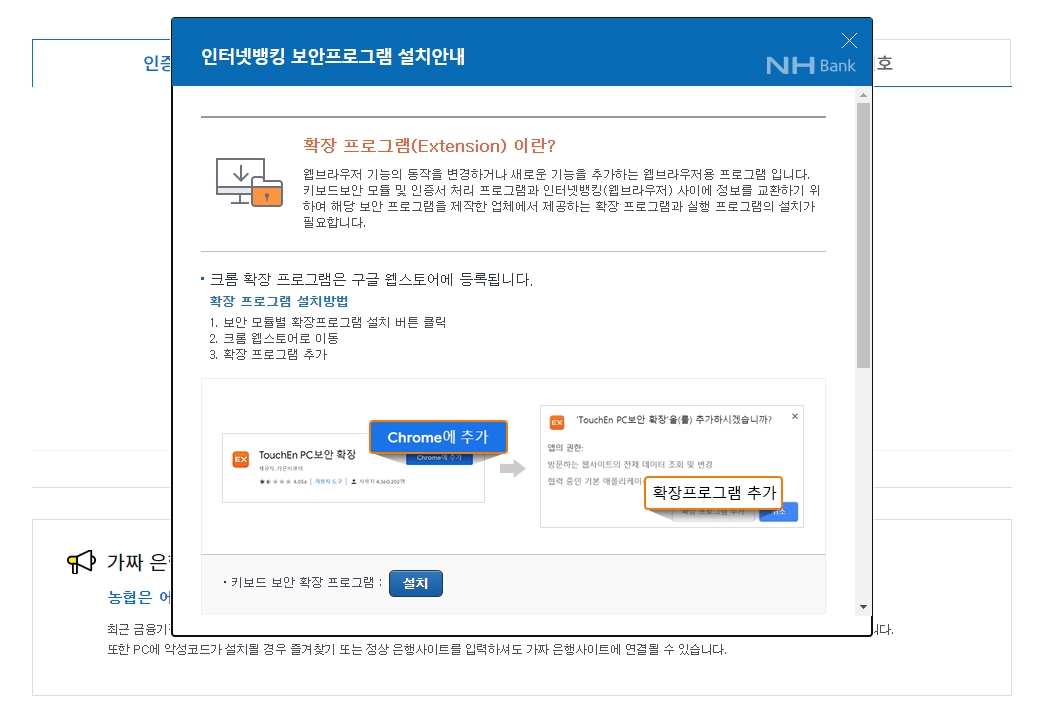The image size is (1055, 724).
Task: Click the EX icon in the Chrome permission popup
Action: pyautogui.click(x=556, y=422)
